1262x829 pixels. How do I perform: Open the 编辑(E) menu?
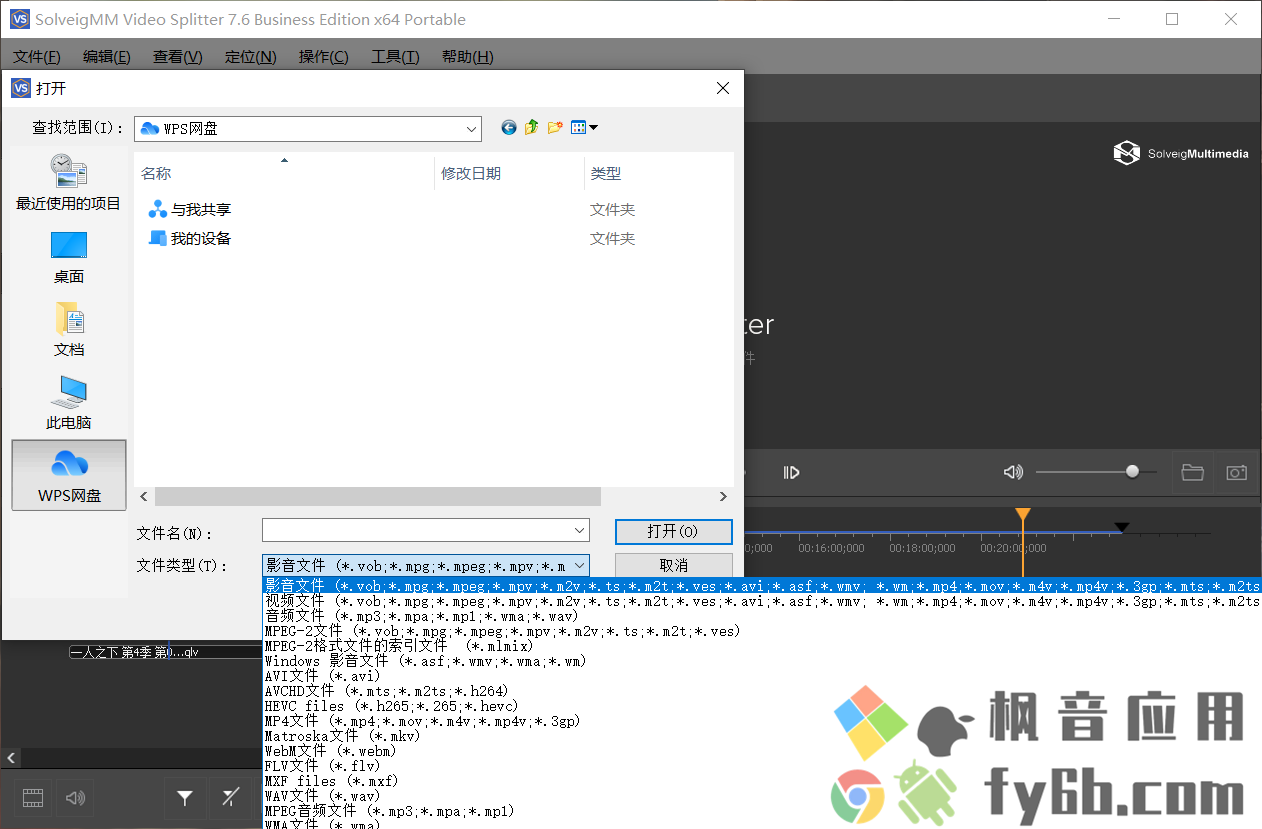click(107, 57)
